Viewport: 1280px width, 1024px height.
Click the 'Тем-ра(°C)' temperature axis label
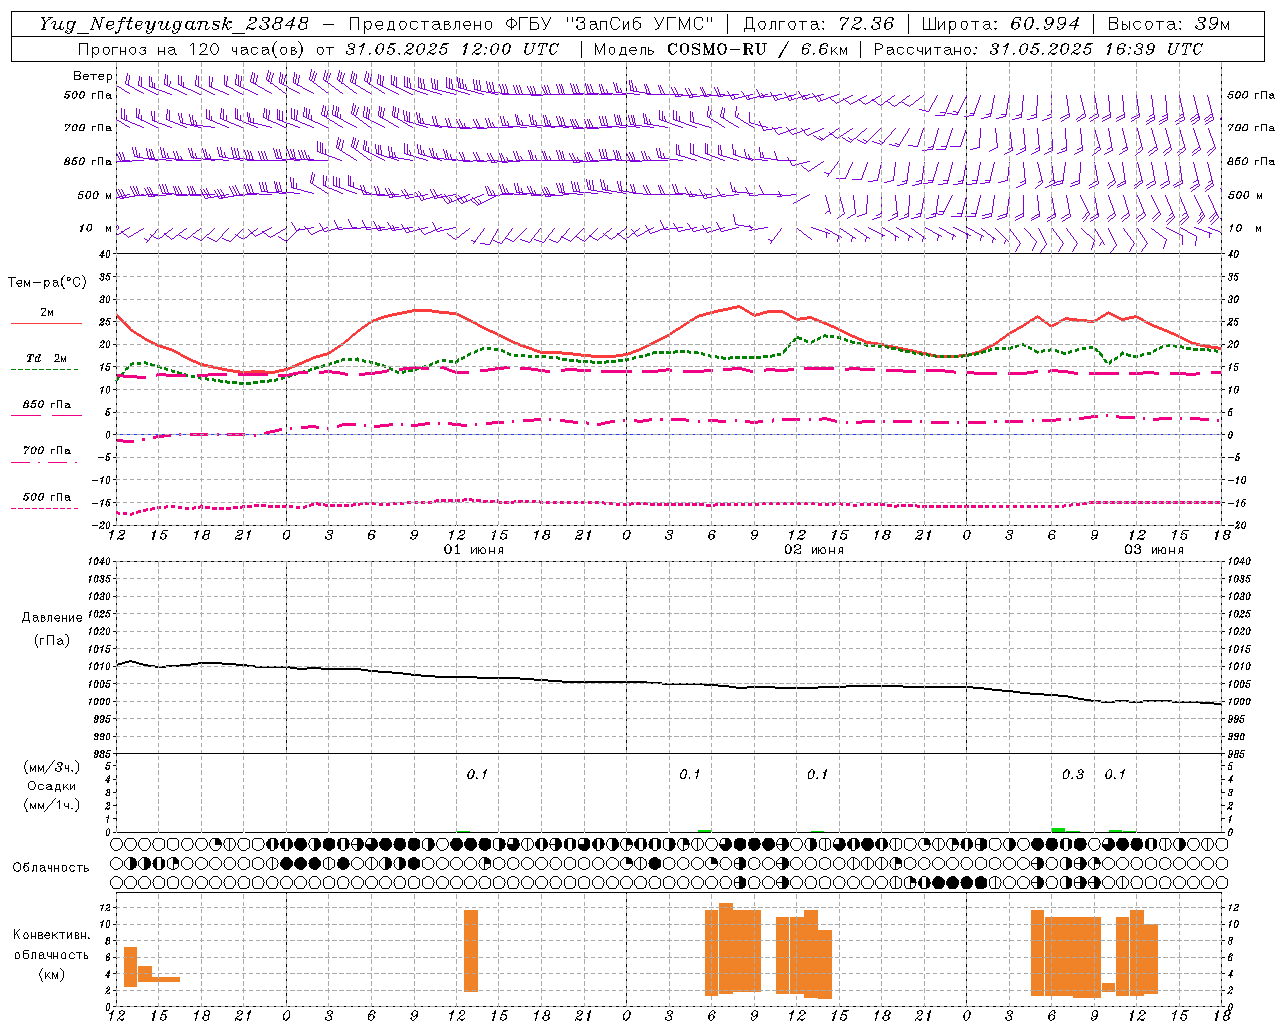[47, 283]
